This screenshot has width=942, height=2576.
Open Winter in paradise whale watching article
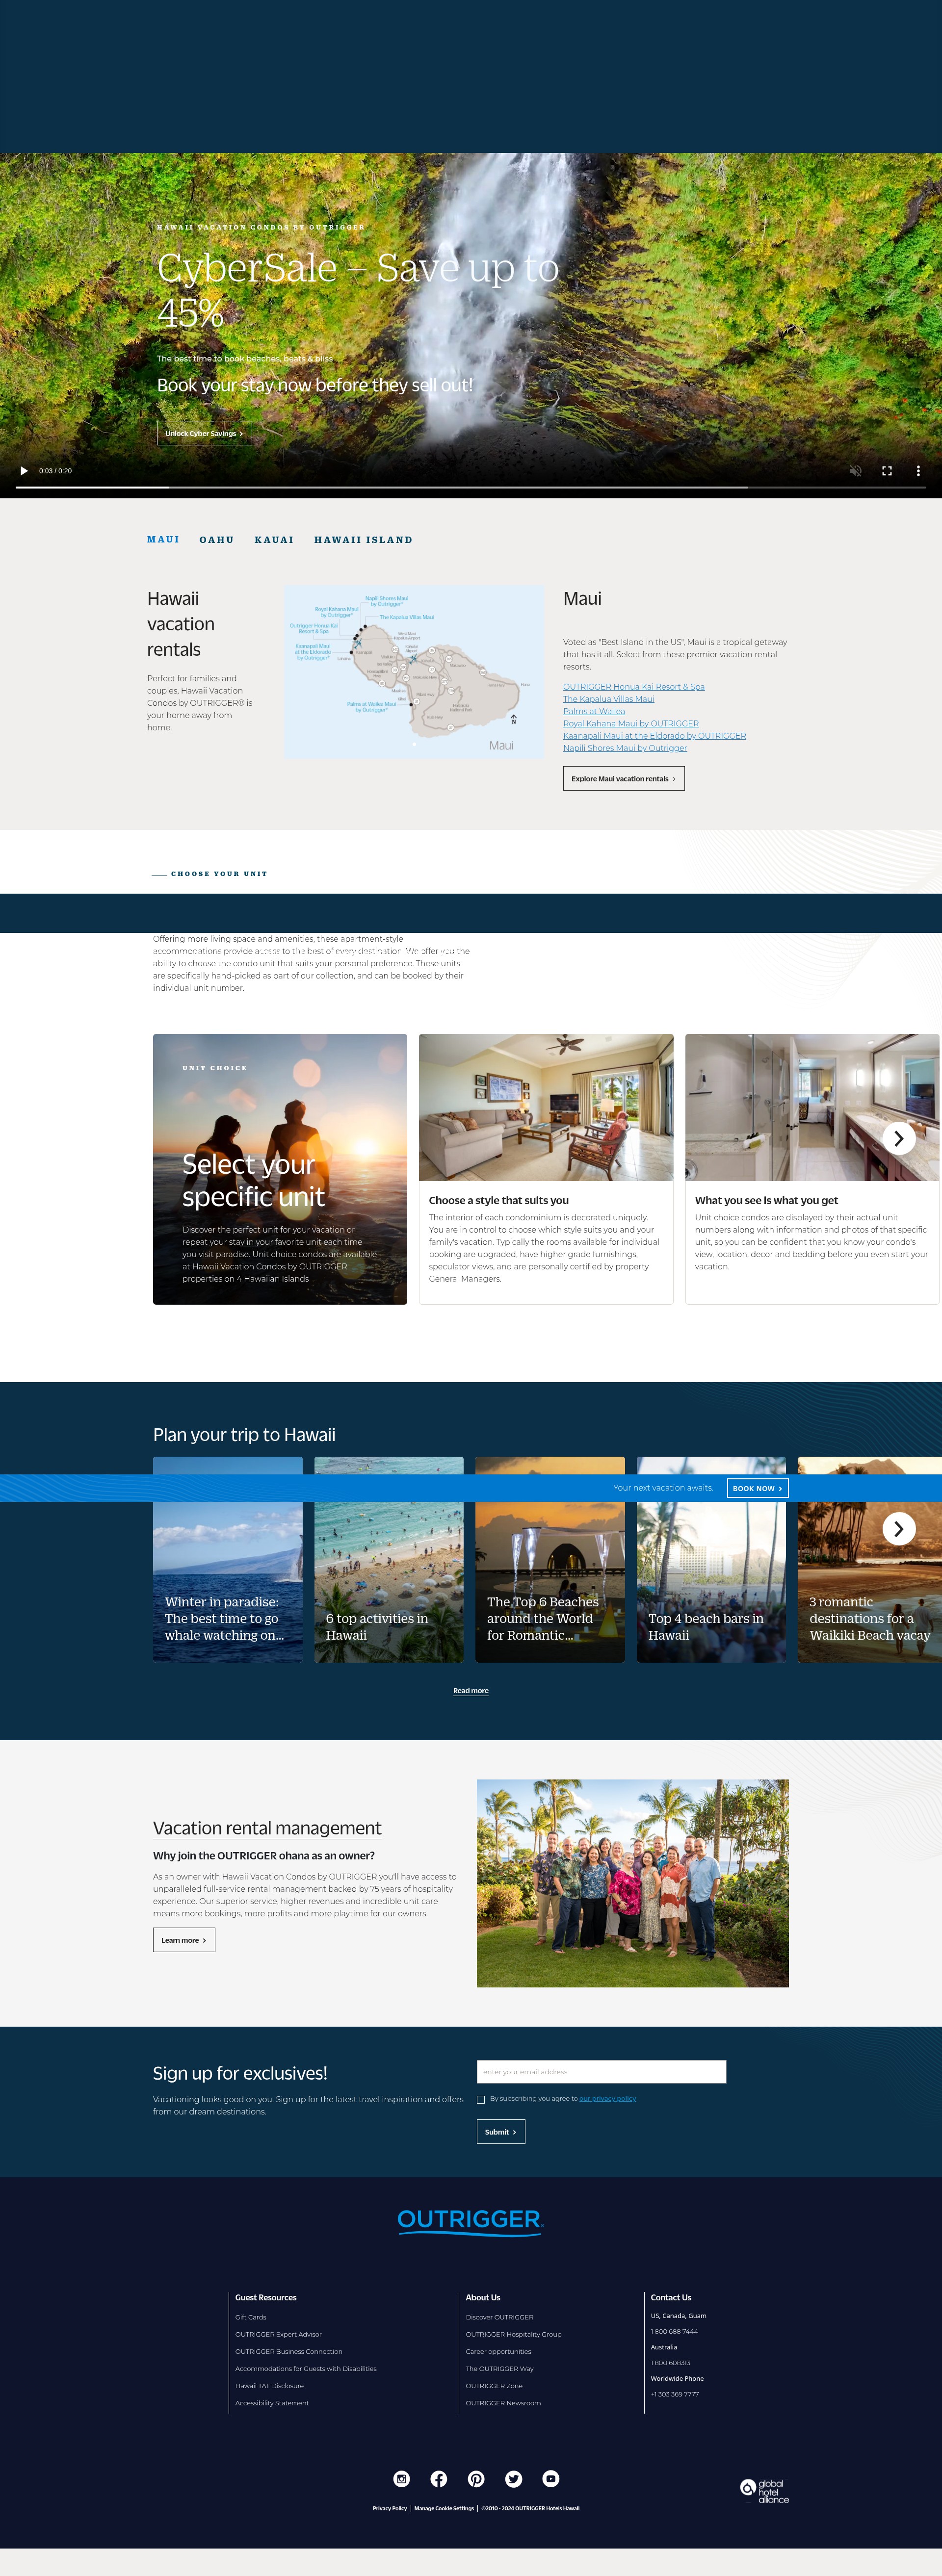[228, 1560]
